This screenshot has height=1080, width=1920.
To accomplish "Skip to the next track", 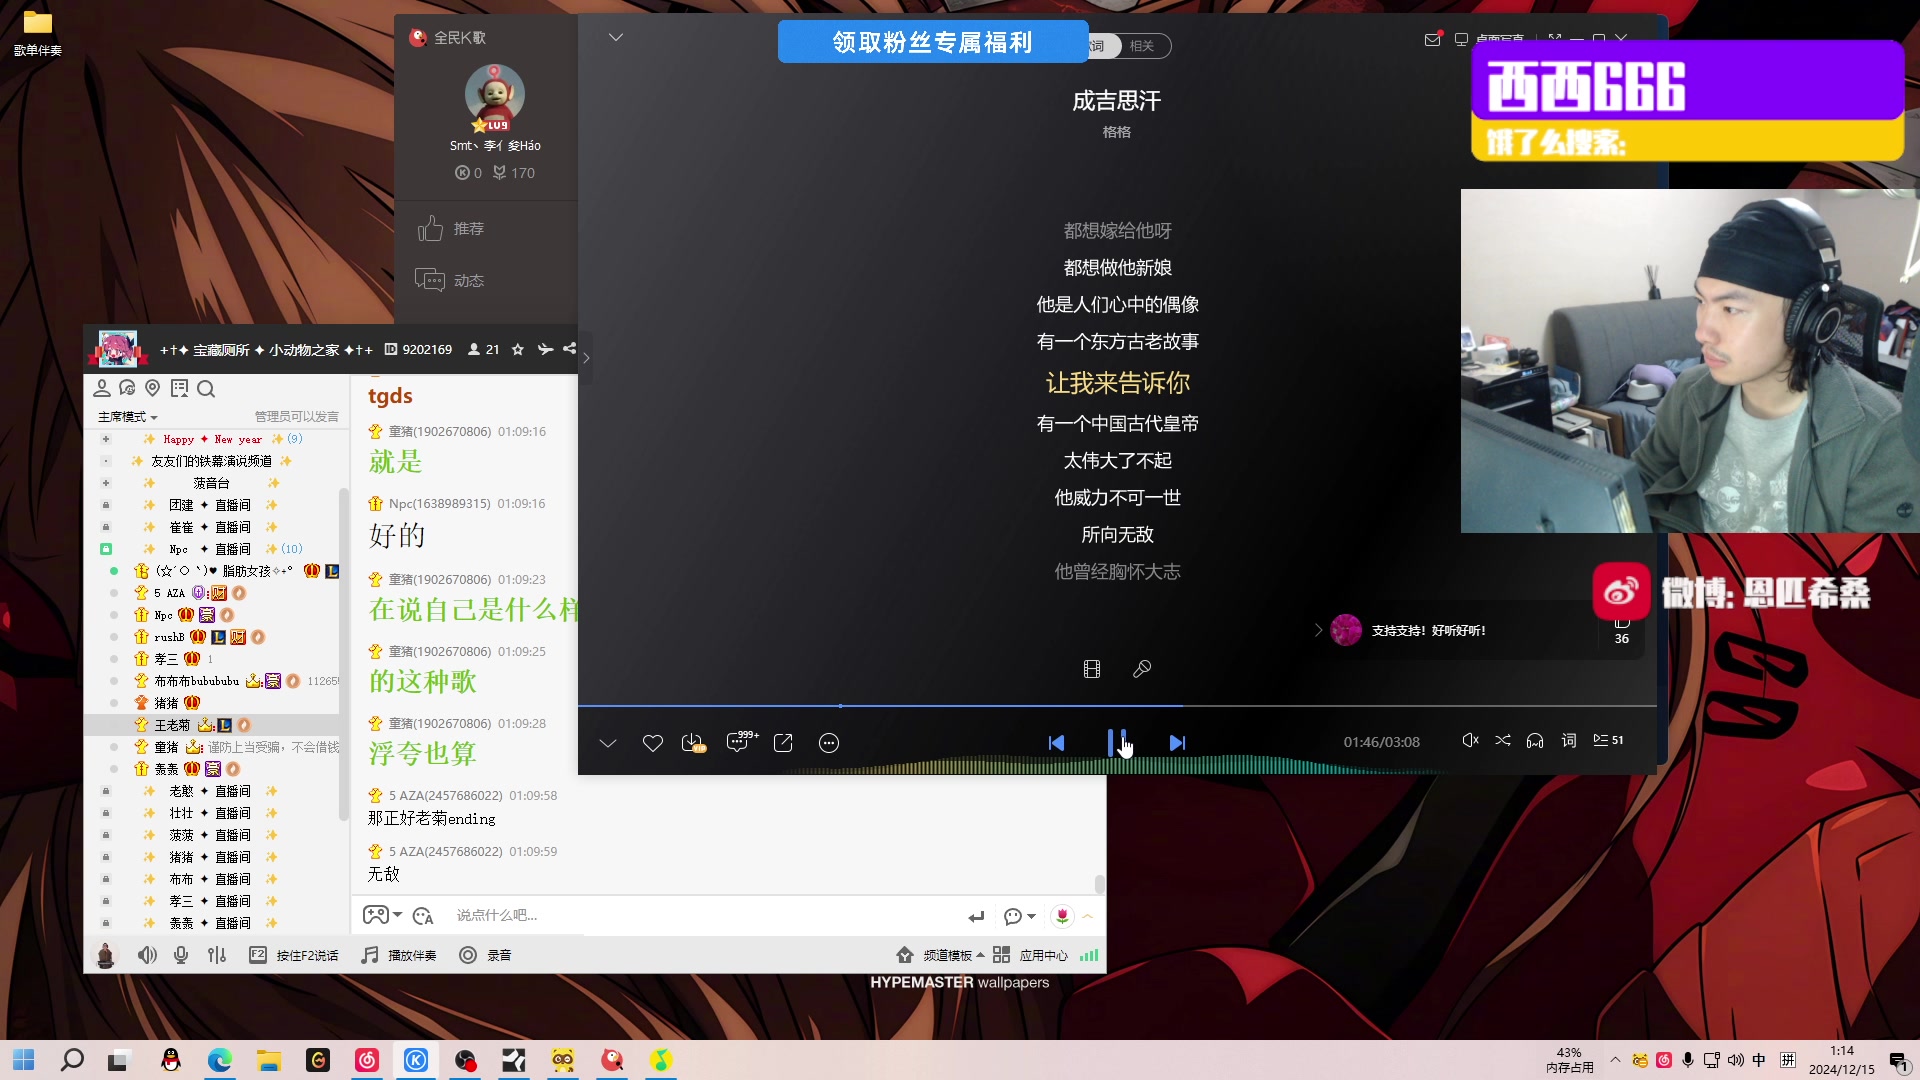I will [1177, 743].
